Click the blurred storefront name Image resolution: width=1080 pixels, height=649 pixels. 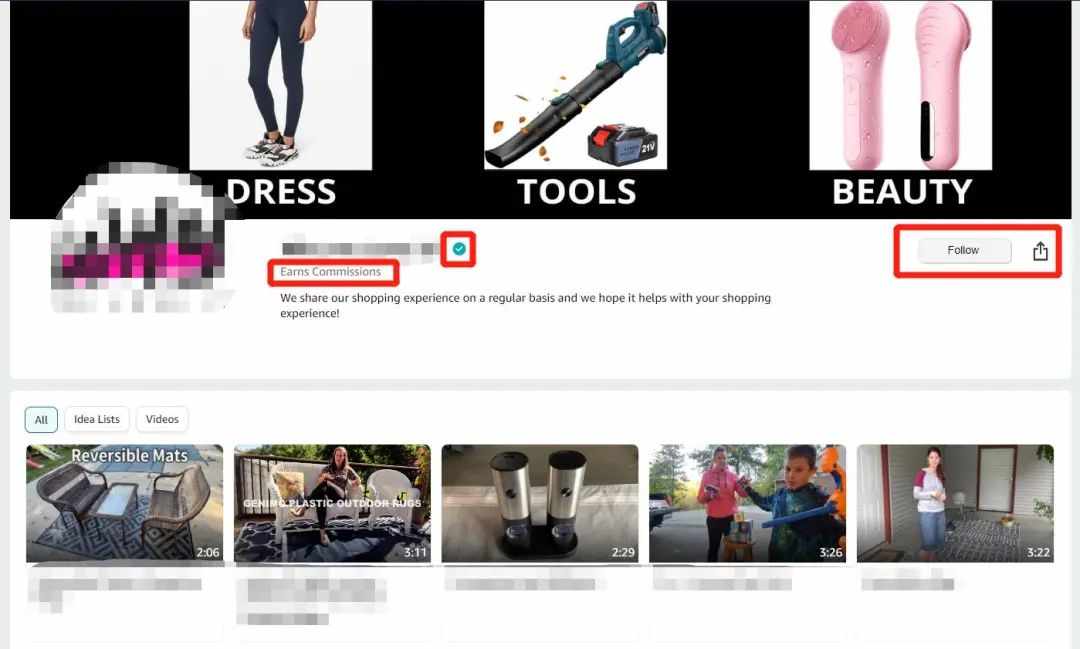click(x=361, y=249)
